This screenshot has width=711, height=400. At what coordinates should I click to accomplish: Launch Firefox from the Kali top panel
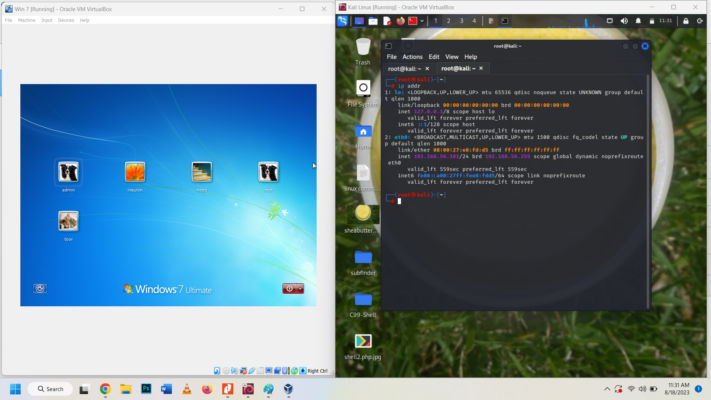click(x=400, y=21)
